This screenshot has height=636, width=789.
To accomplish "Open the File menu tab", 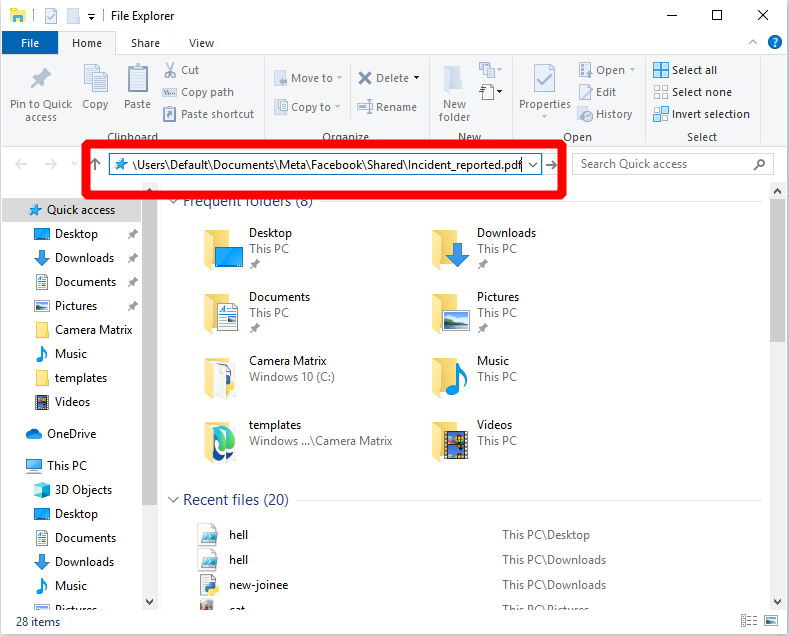I will [30, 43].
